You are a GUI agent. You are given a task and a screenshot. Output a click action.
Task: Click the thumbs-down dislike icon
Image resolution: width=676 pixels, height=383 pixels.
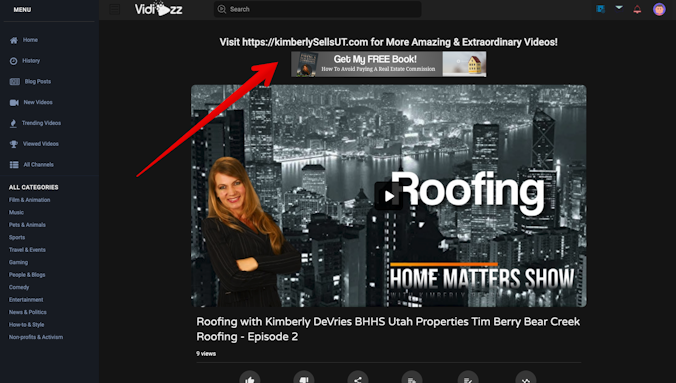coord(304,378)
